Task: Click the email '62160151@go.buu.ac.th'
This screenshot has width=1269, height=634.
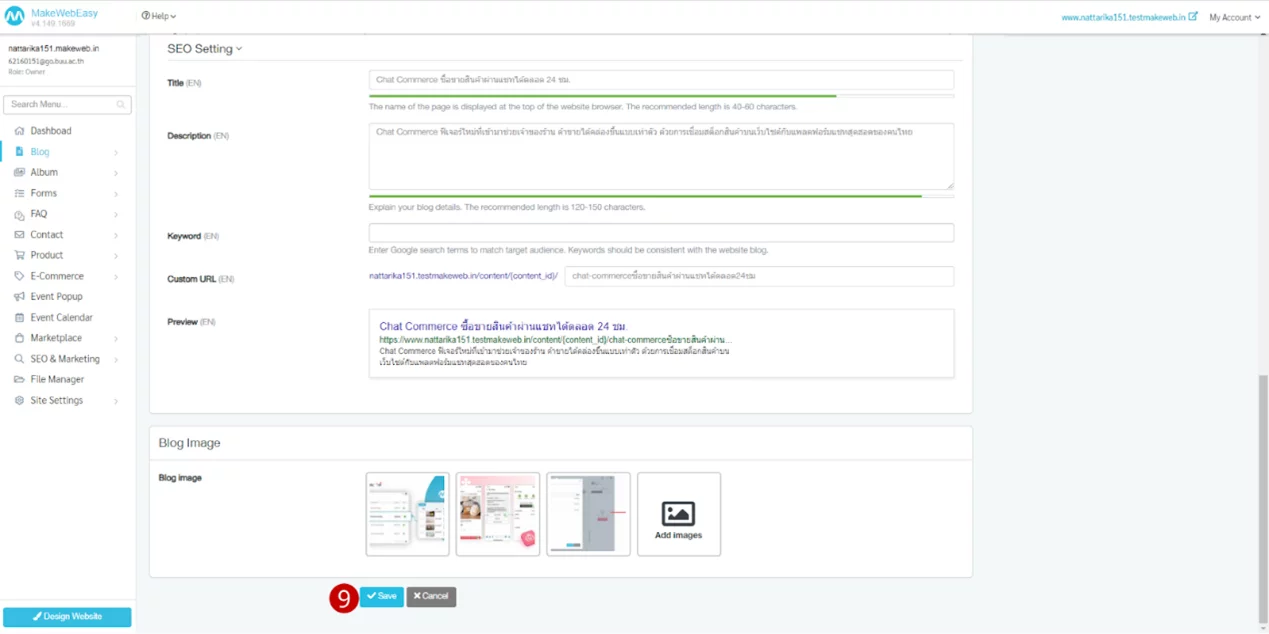Action: click(46, 61)
